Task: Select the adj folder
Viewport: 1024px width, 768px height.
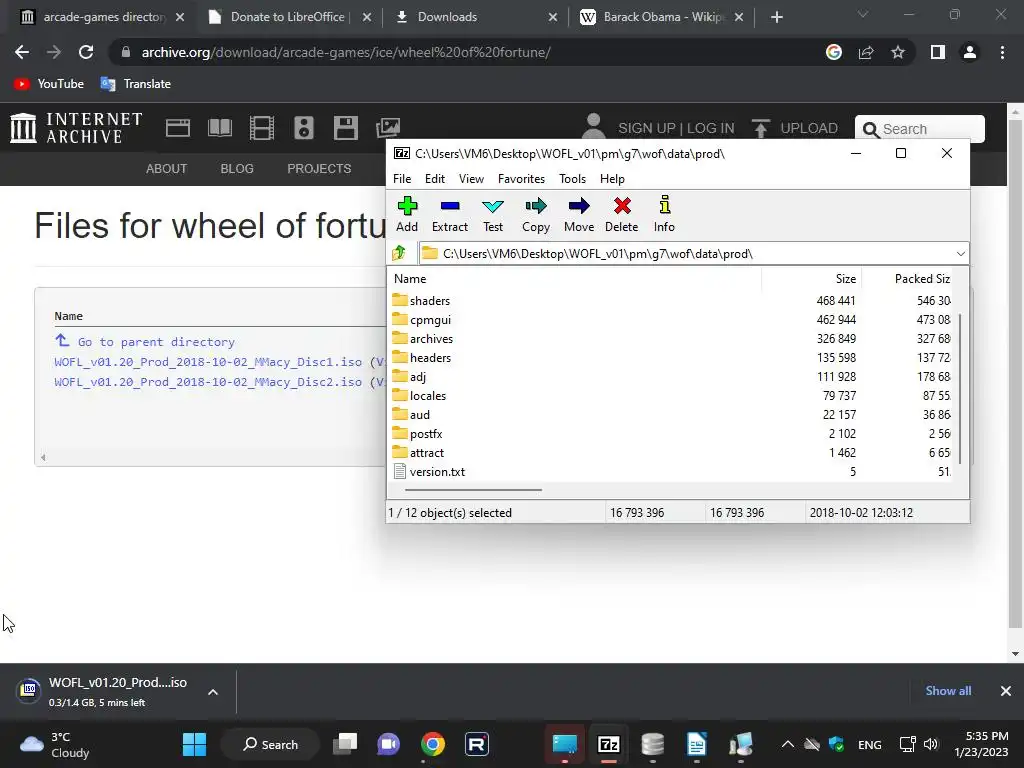Action: click(x=417, y=376)
